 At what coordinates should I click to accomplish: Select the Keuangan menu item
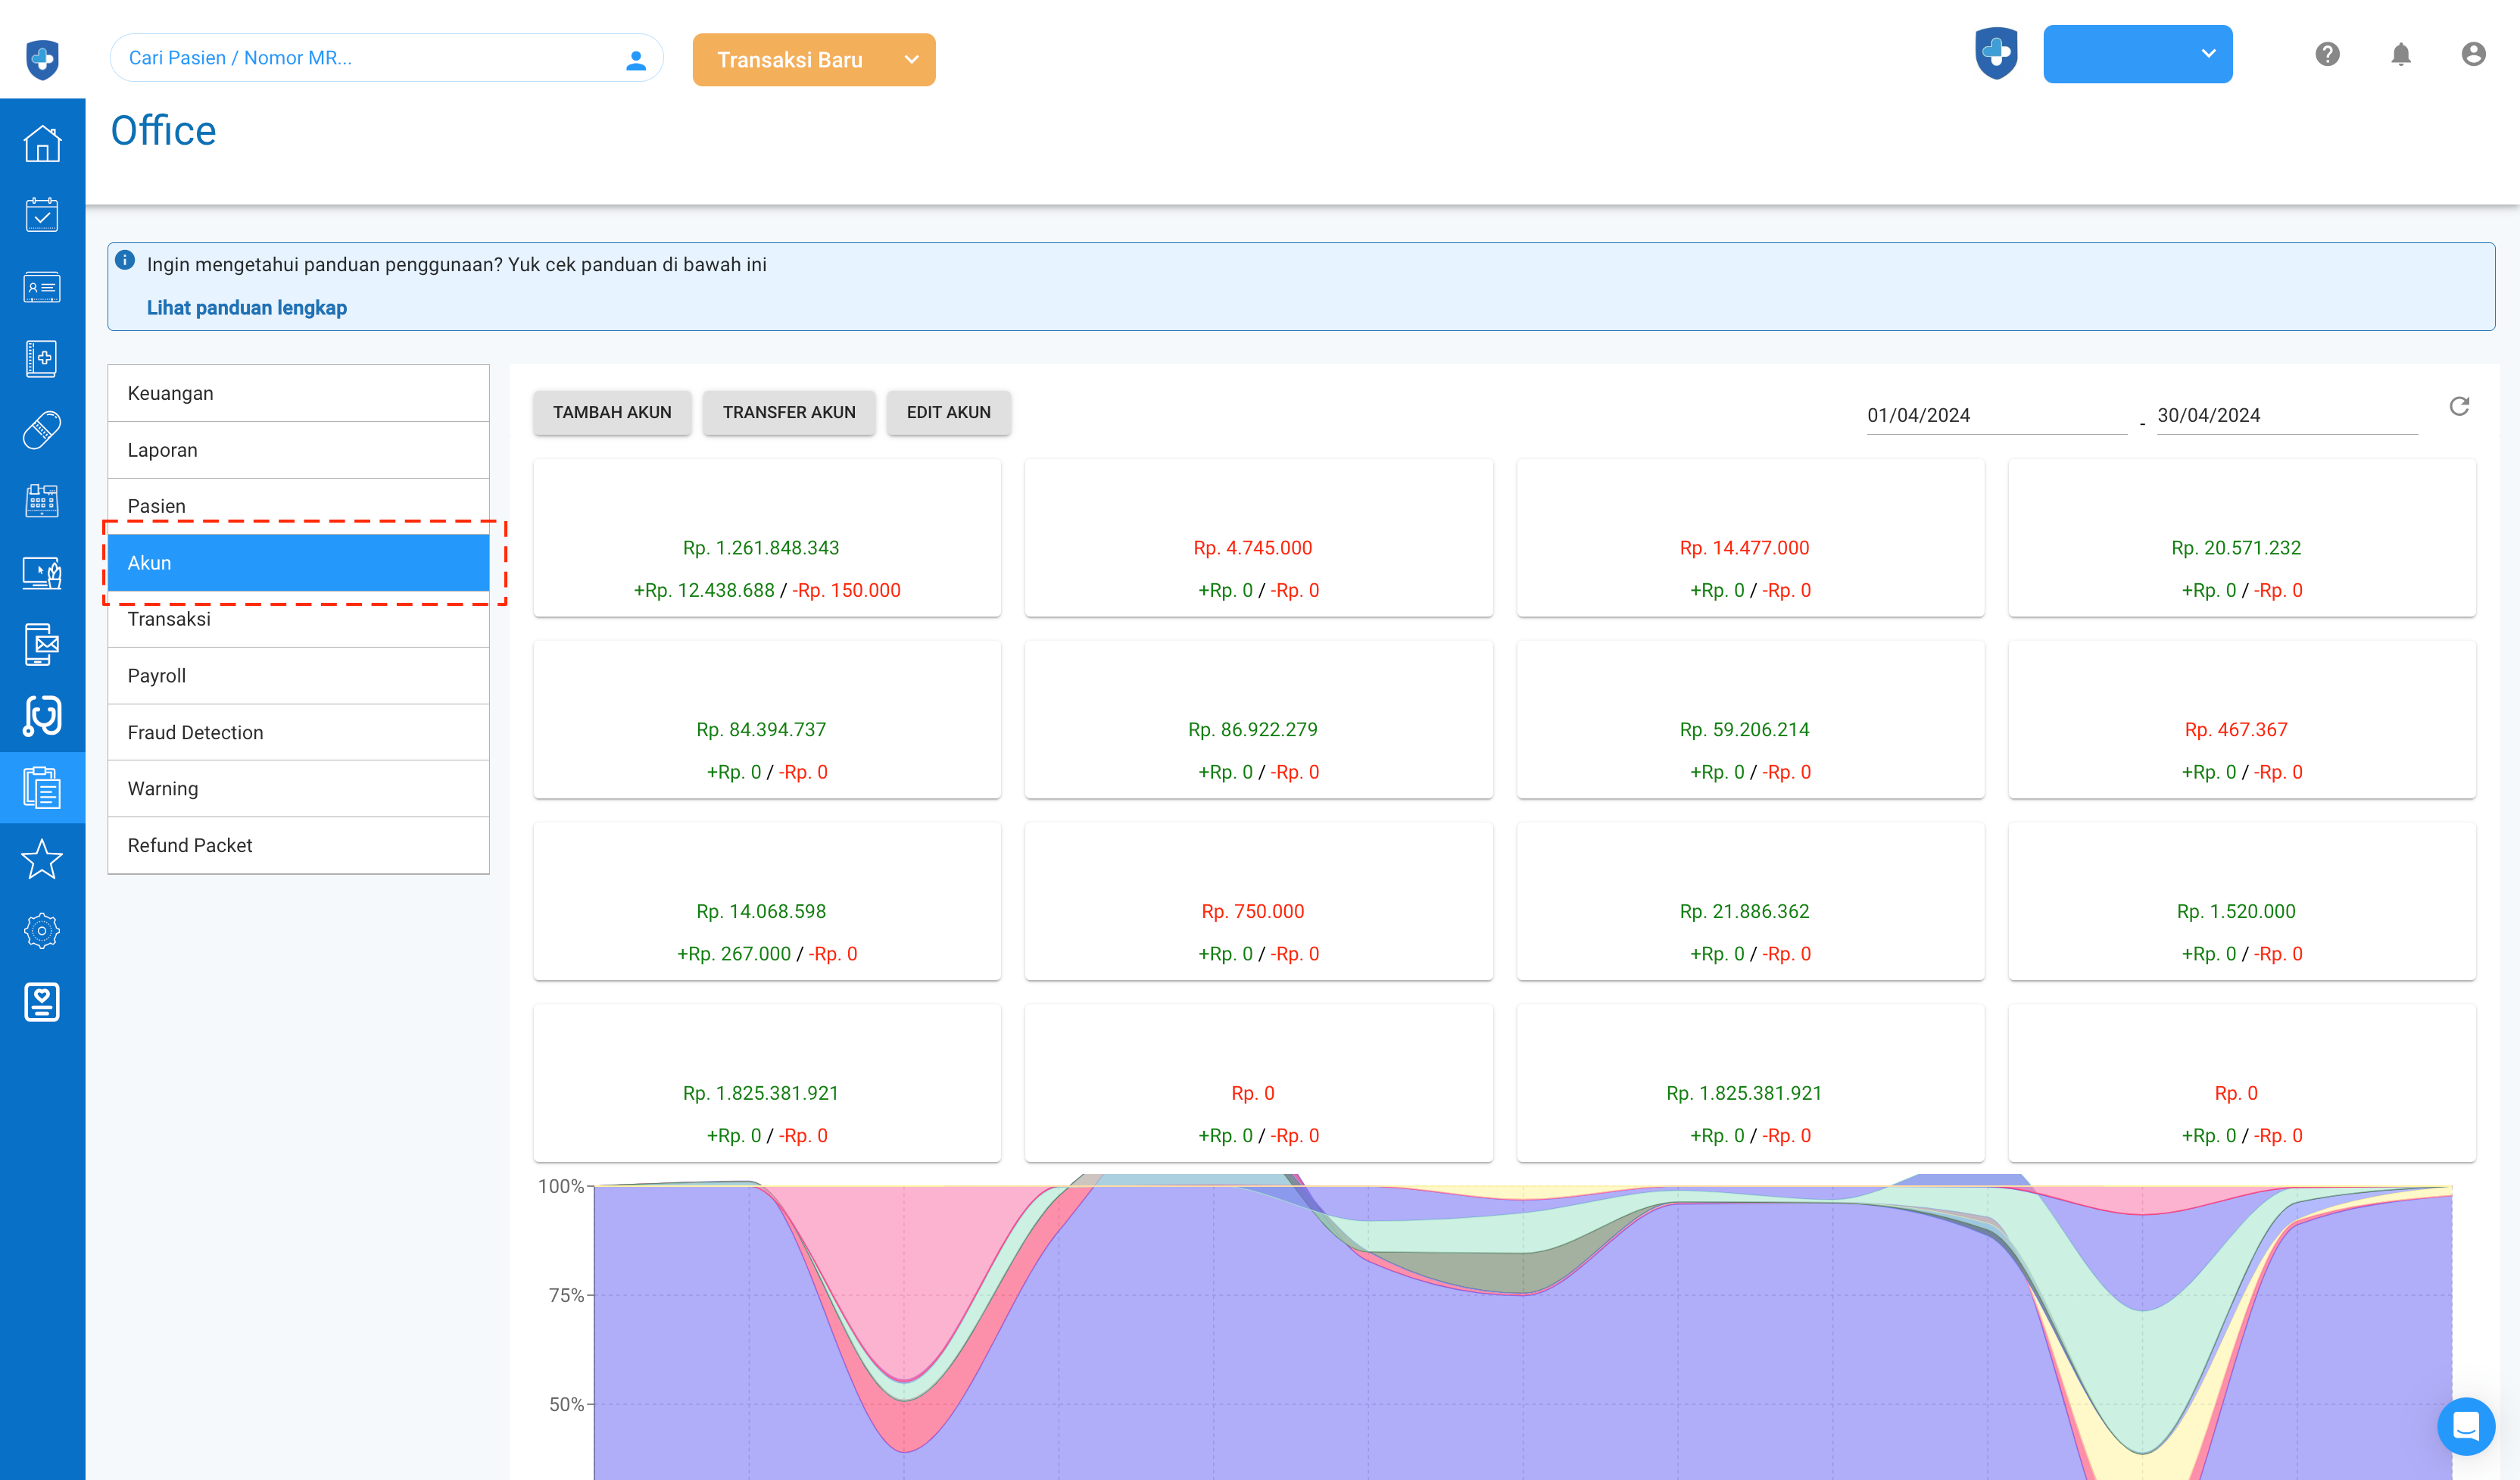[x=298, y=393]
